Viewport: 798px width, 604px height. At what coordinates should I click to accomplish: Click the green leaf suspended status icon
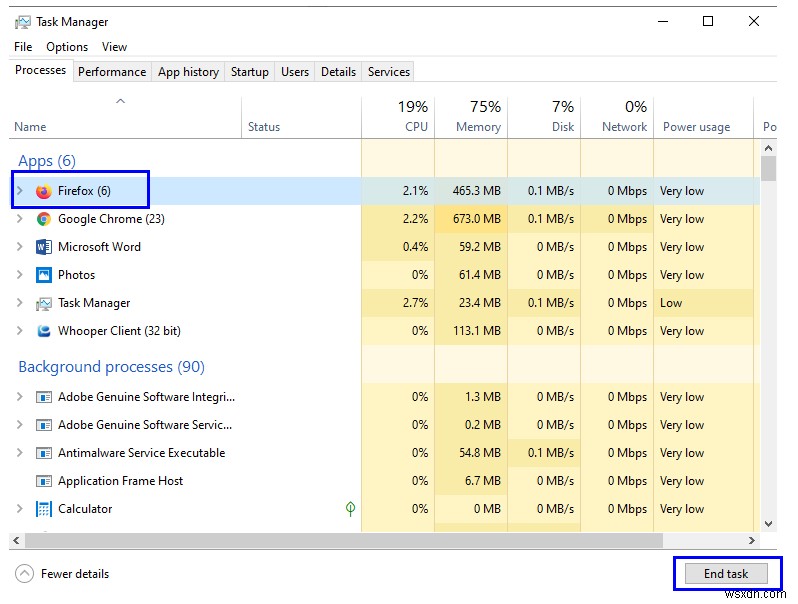[x=350, y=508]
